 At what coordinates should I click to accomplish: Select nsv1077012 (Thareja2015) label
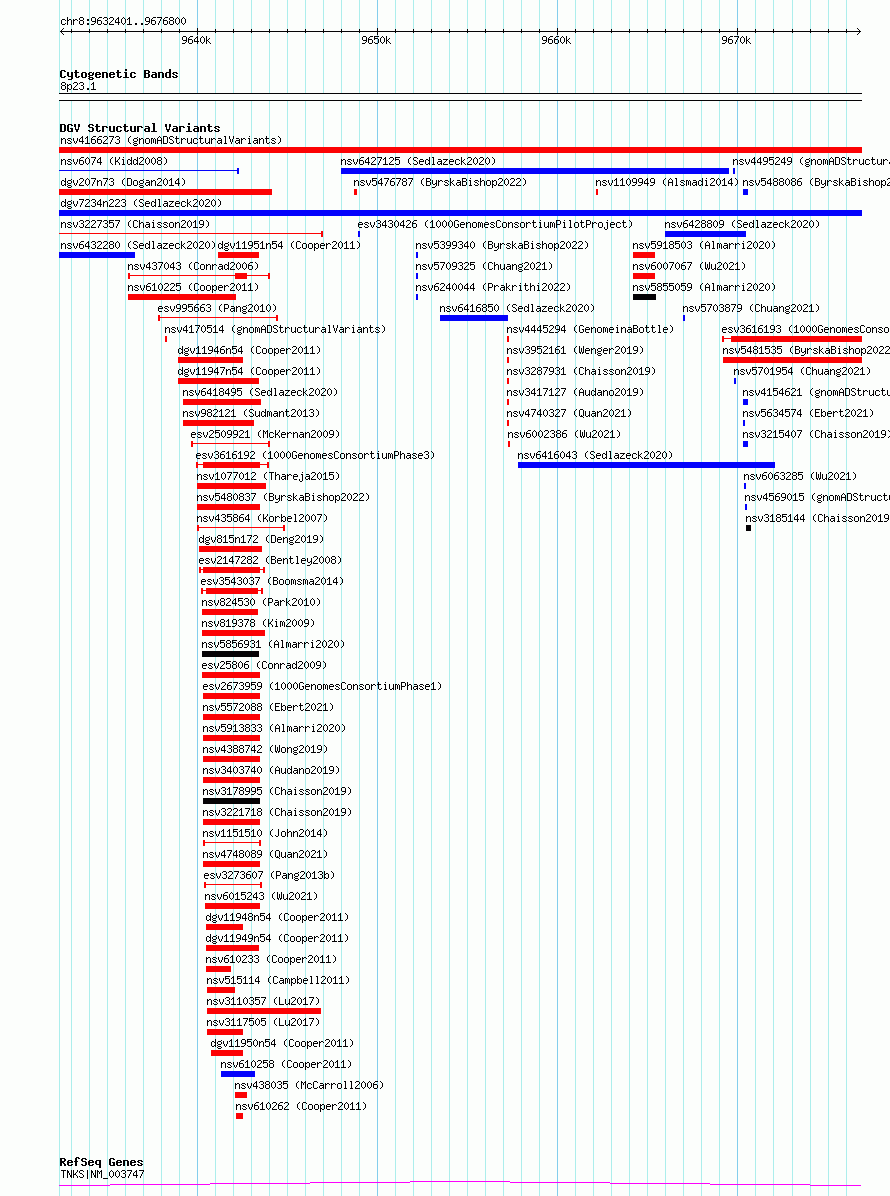pos(268,477)
